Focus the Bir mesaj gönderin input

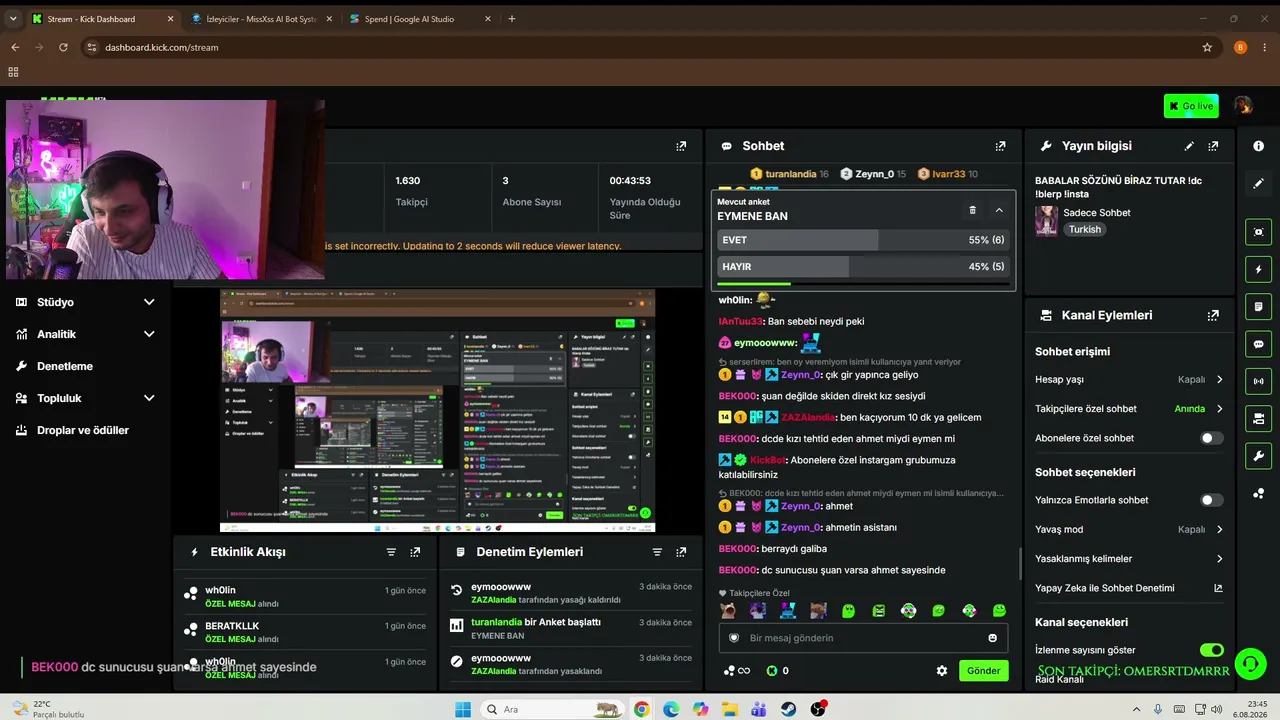pyautogui.click(x=863, y=638)
